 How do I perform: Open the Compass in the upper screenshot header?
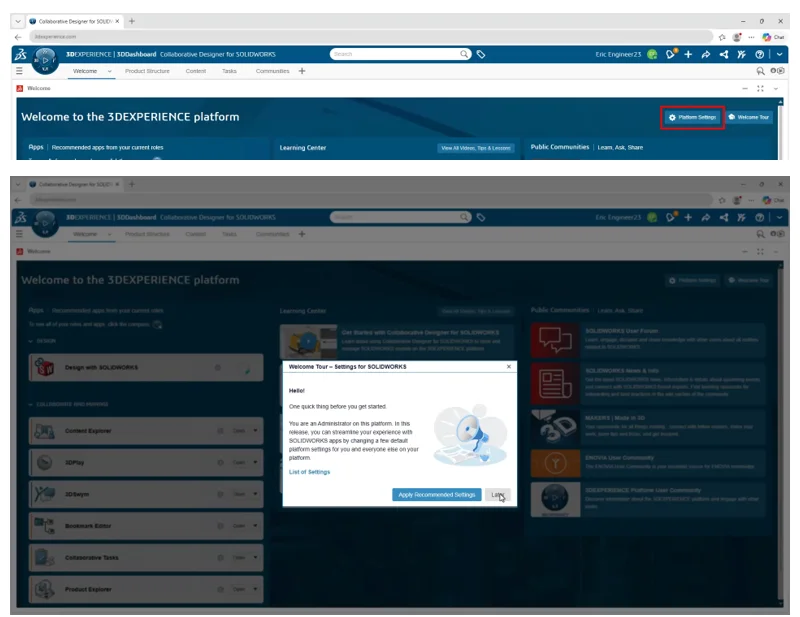[x=45, y=61]
